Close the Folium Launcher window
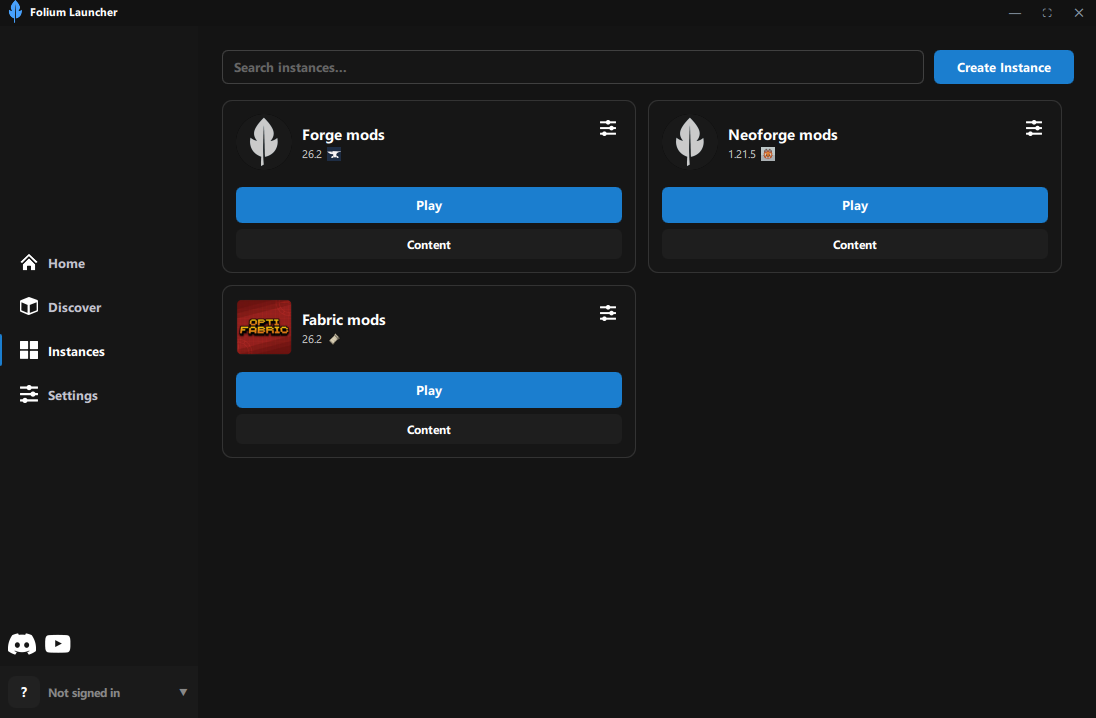Image resolution: width=1096 pixels, height=718 pixels. (x=1079, y=13)
